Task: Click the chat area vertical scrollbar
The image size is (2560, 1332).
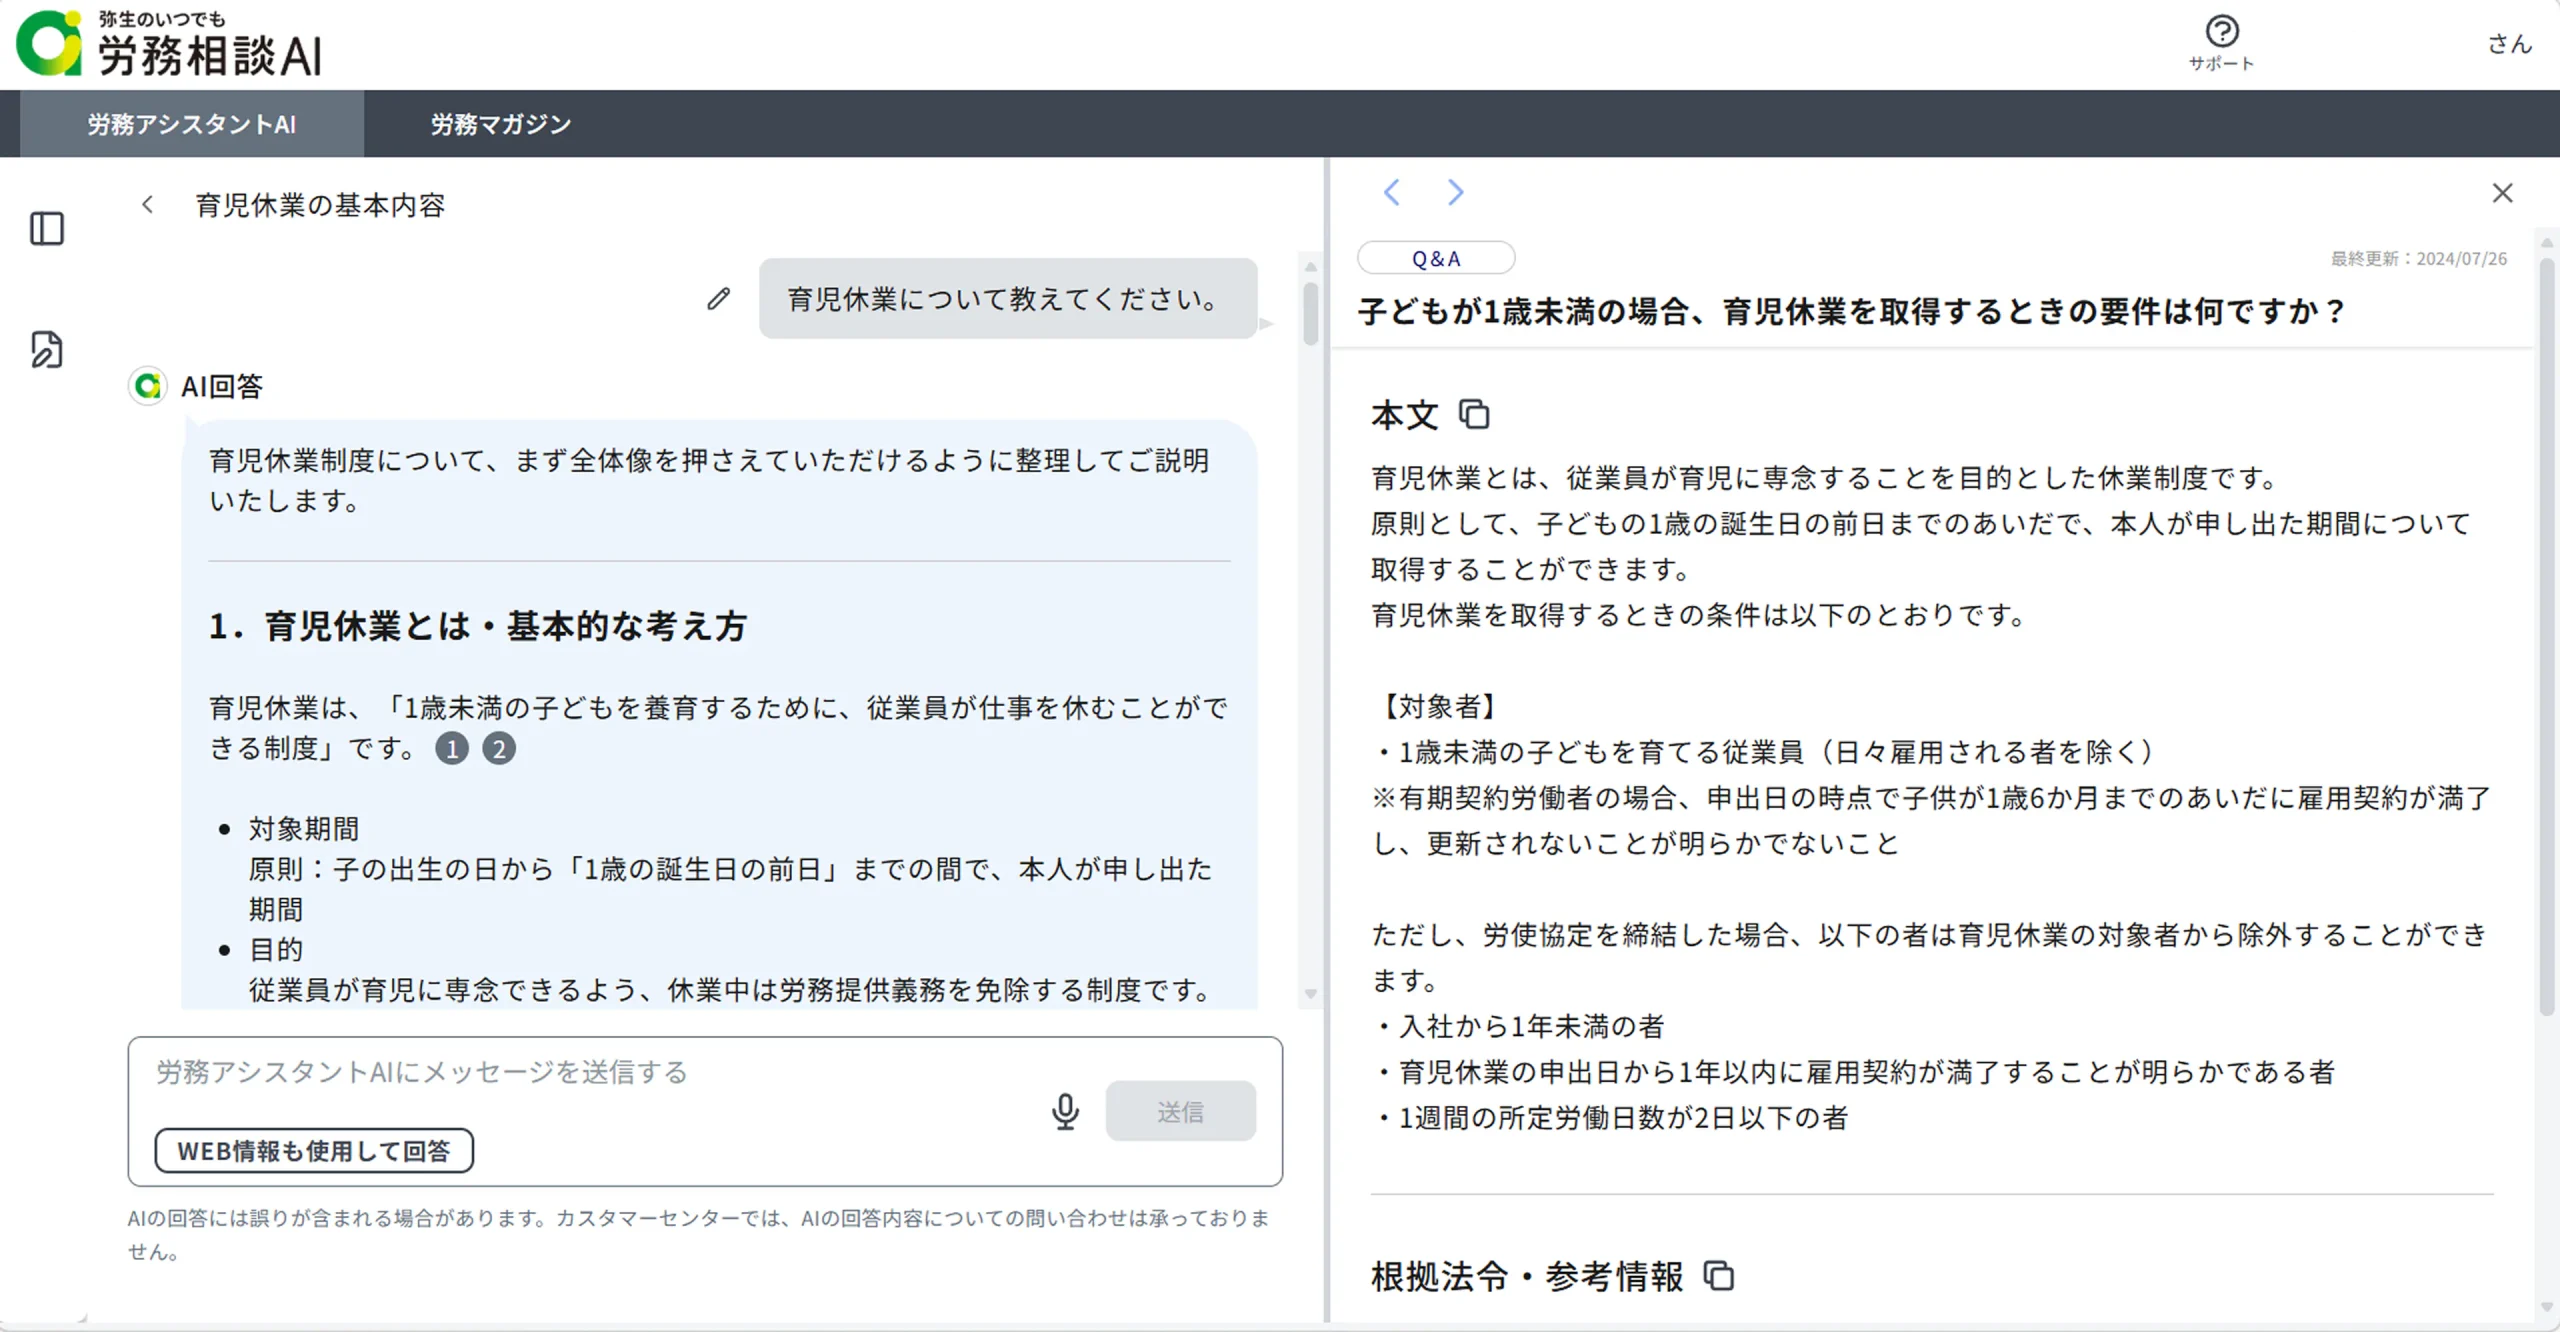Action: pos(1310,314)
